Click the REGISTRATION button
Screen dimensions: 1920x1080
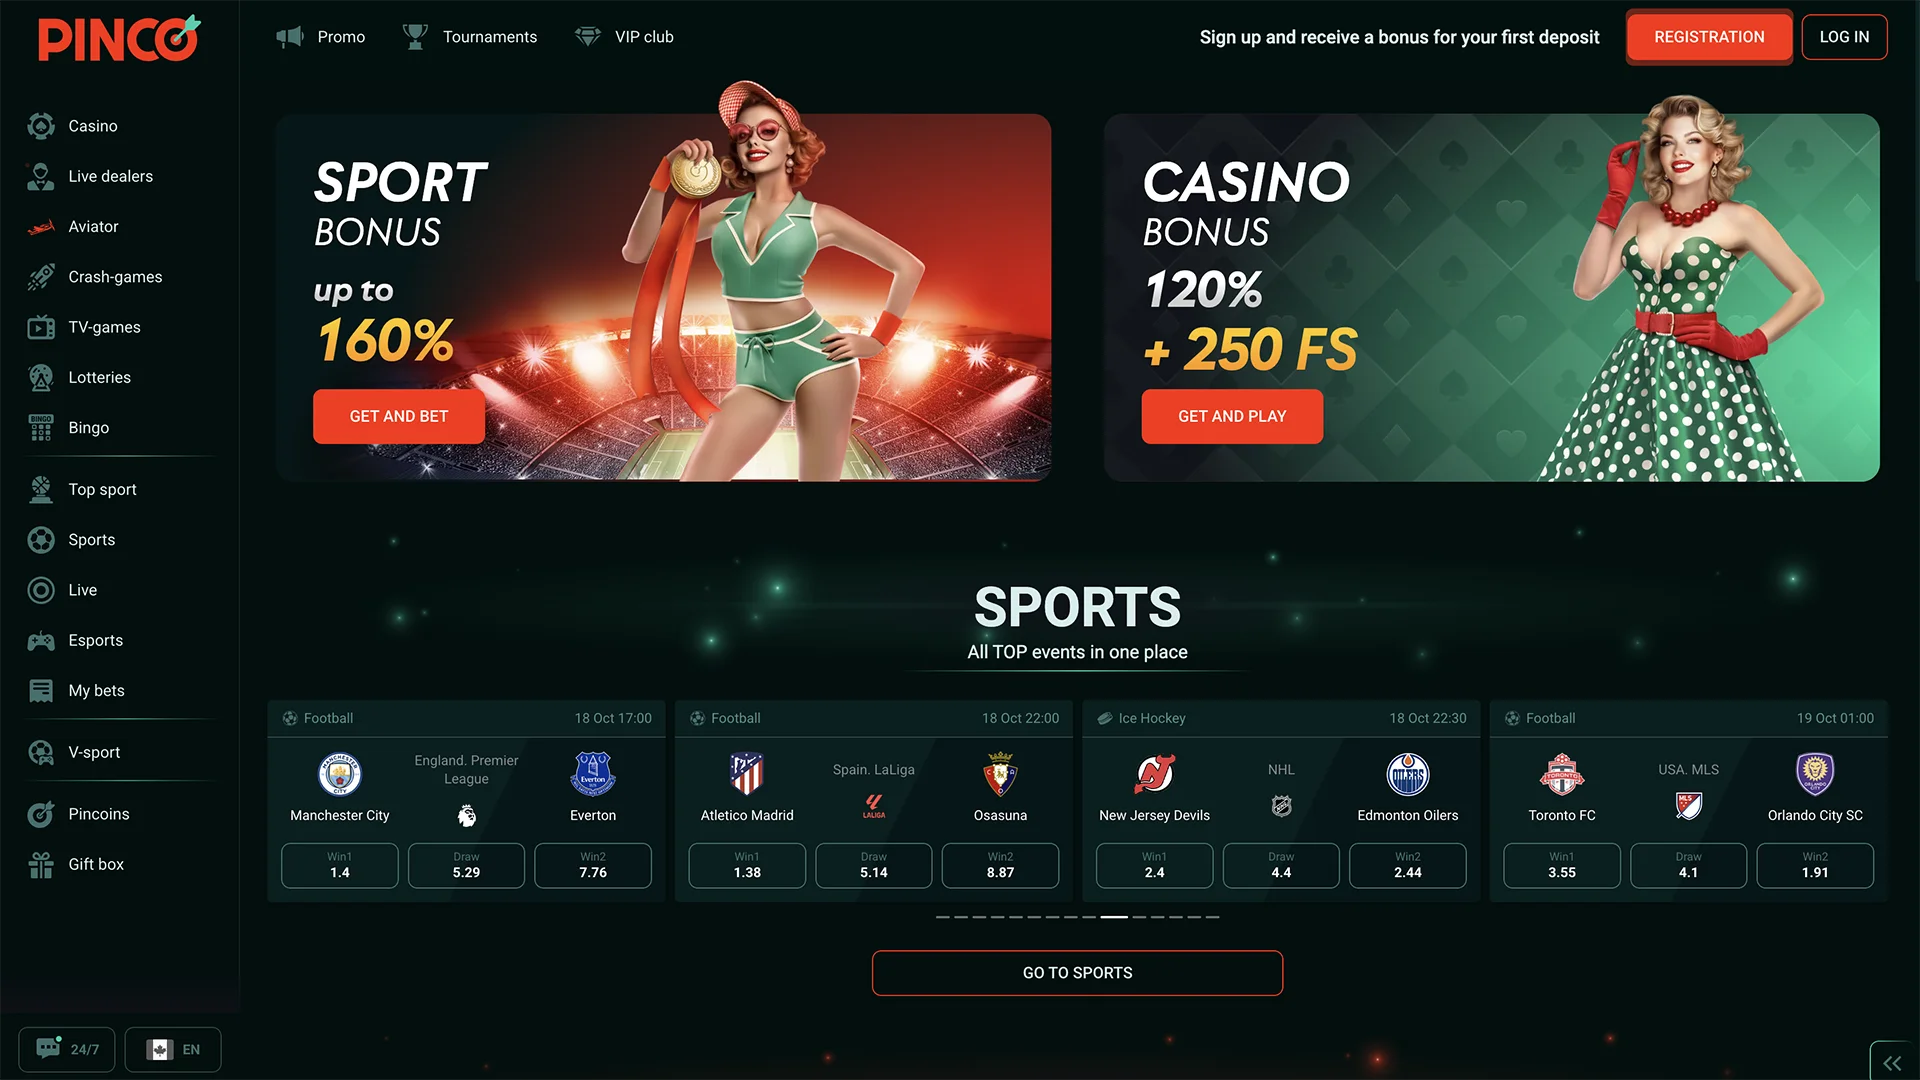click(x=1709, y=37)
